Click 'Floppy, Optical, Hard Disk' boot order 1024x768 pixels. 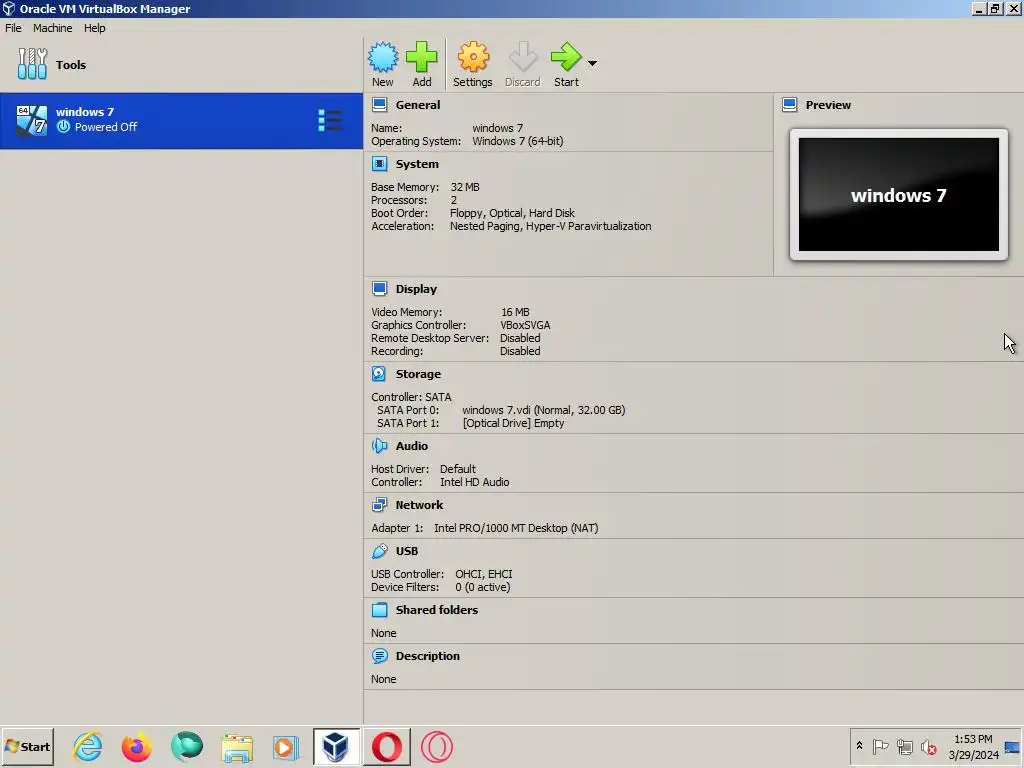513,213
